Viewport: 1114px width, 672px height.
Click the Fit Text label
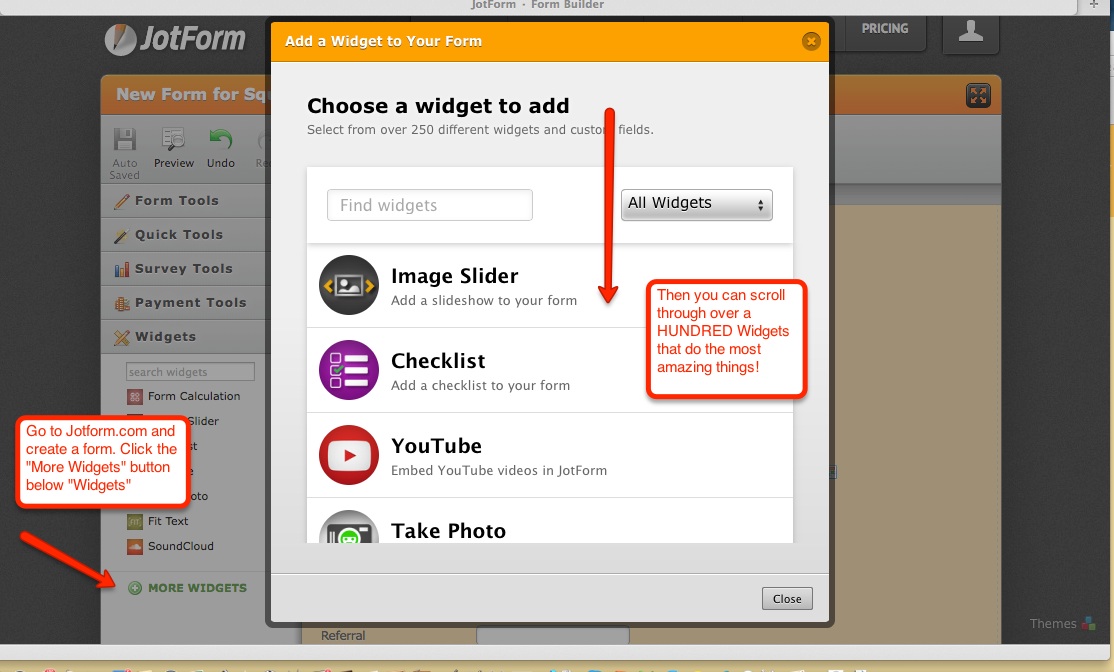tap(168, 521)
